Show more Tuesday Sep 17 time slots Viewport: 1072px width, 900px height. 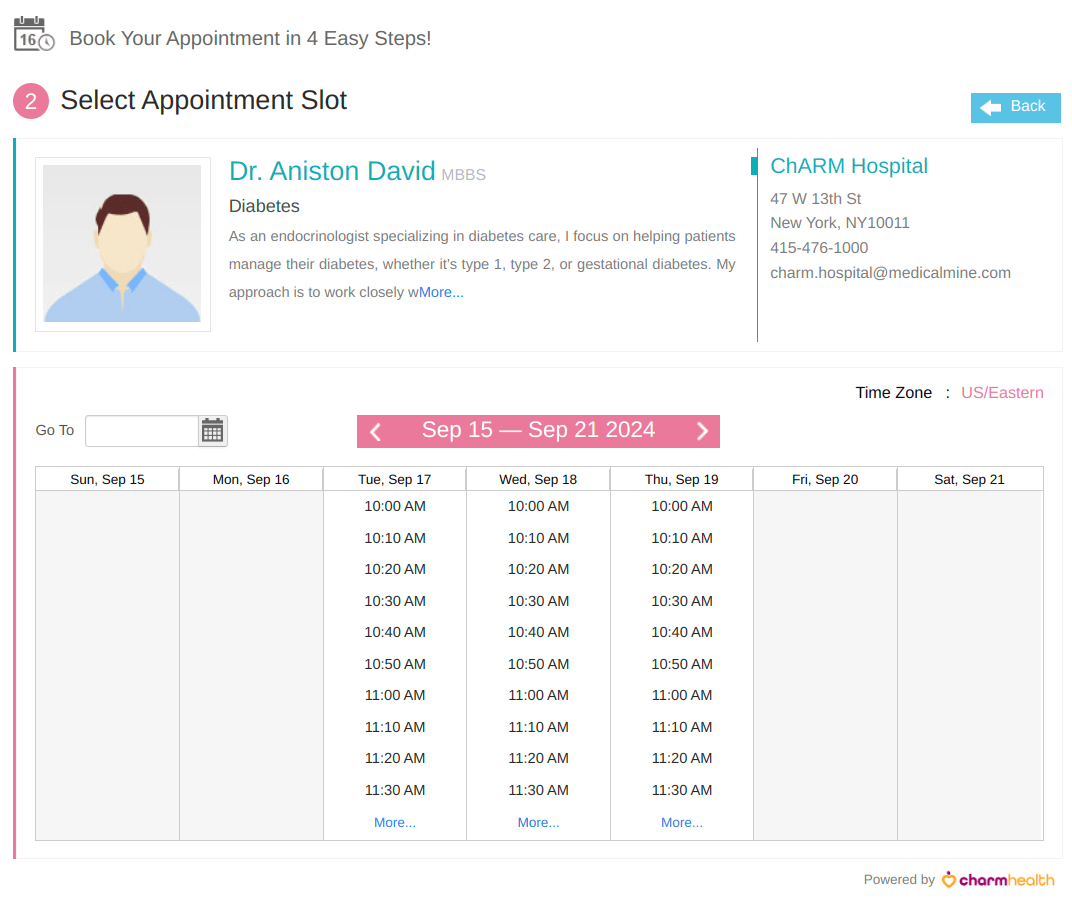(x=395, y=823)
